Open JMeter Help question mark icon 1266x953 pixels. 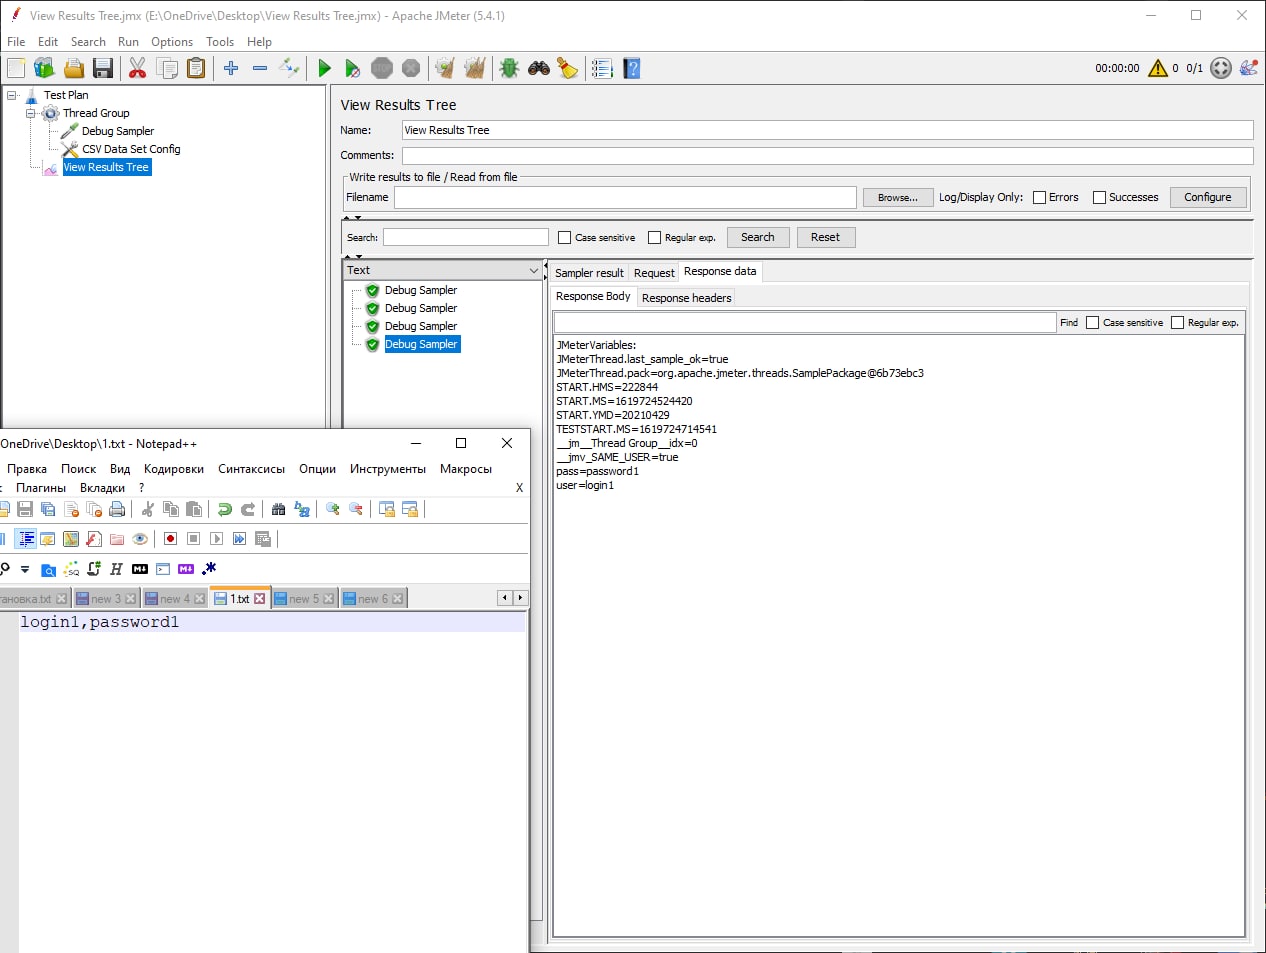632,68
